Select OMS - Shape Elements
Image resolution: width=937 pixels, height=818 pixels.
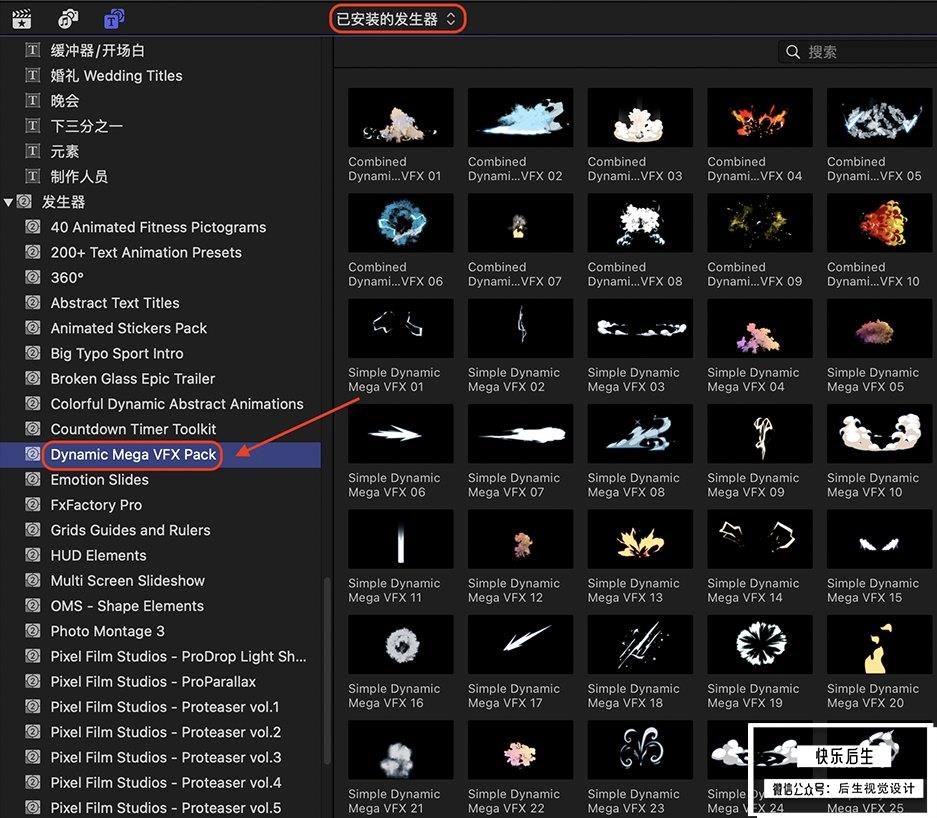point(127,606)
